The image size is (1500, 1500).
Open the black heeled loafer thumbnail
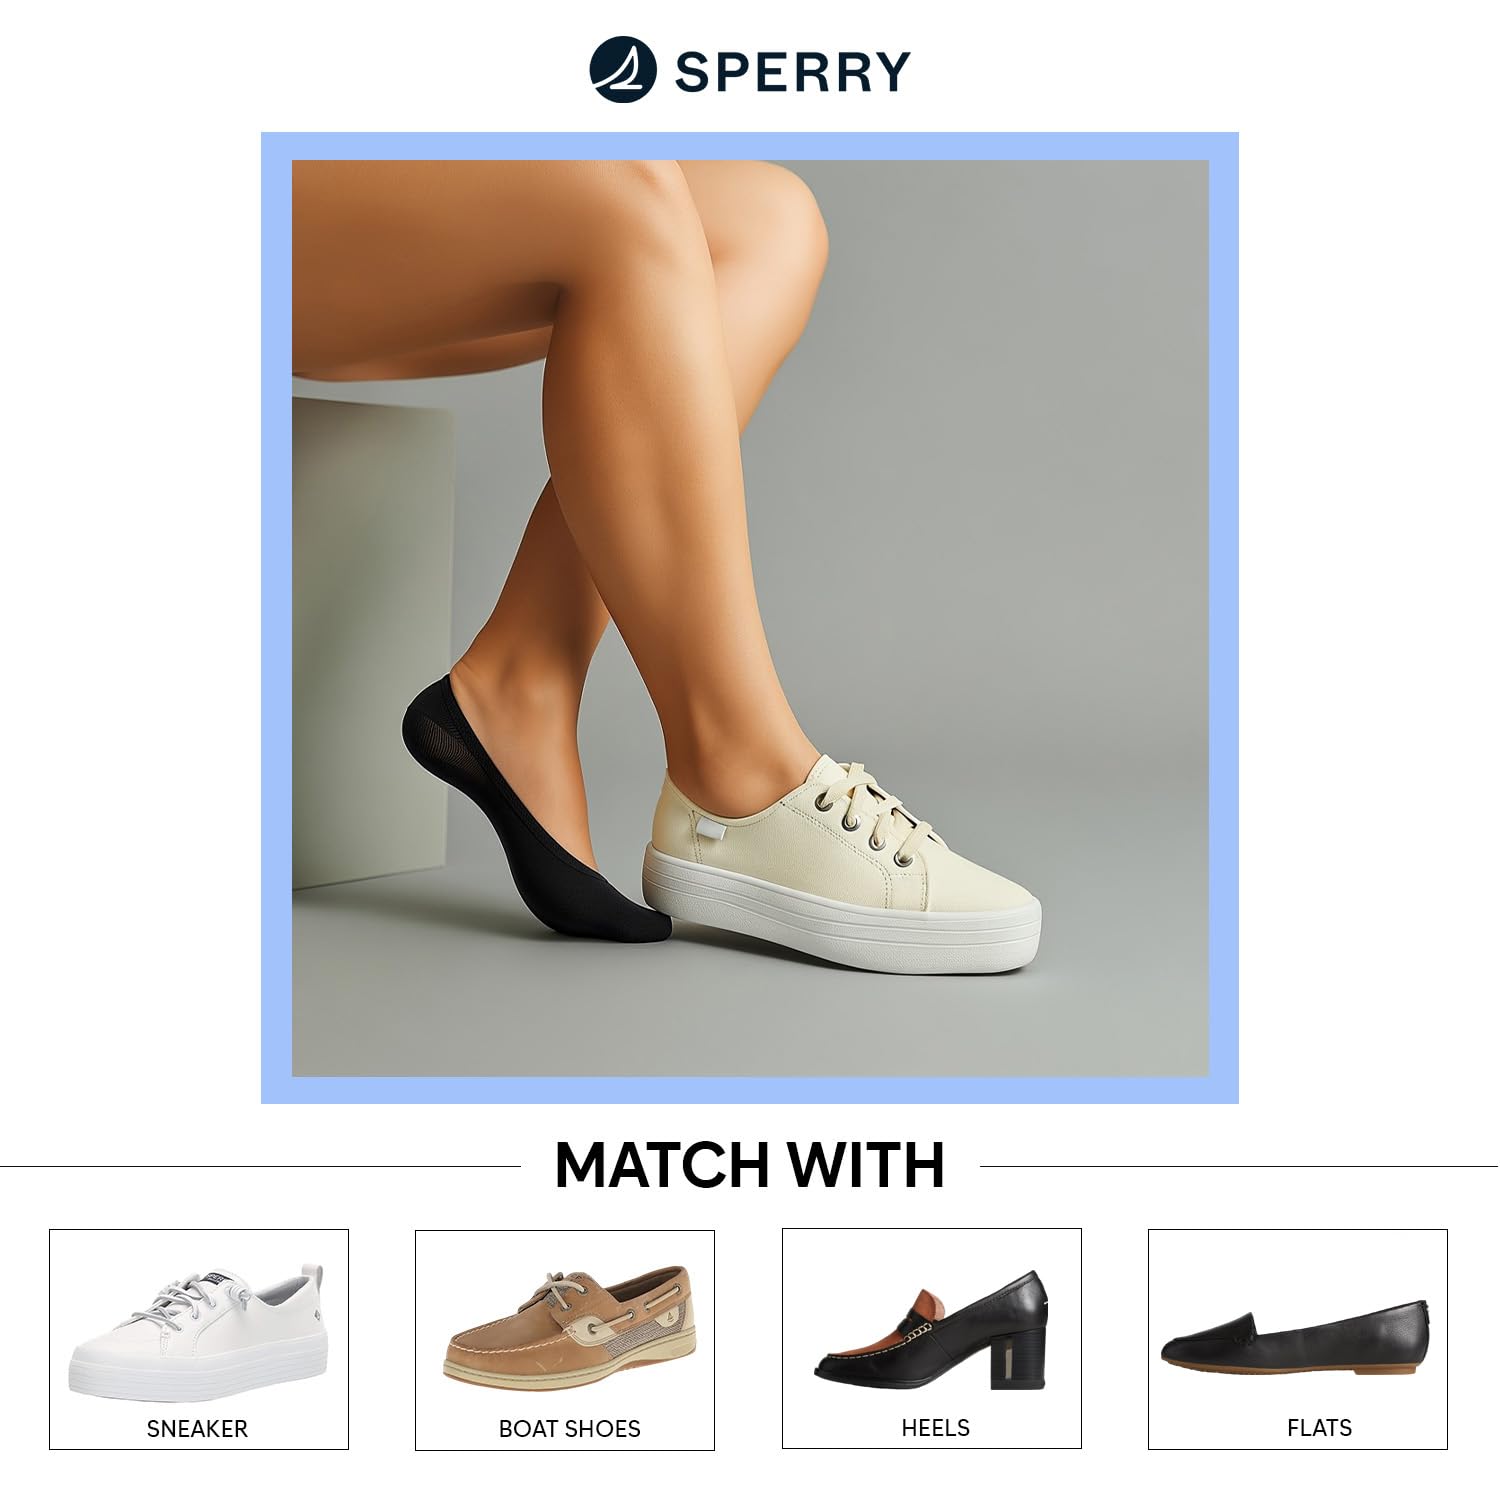(x=931, y=1331)
